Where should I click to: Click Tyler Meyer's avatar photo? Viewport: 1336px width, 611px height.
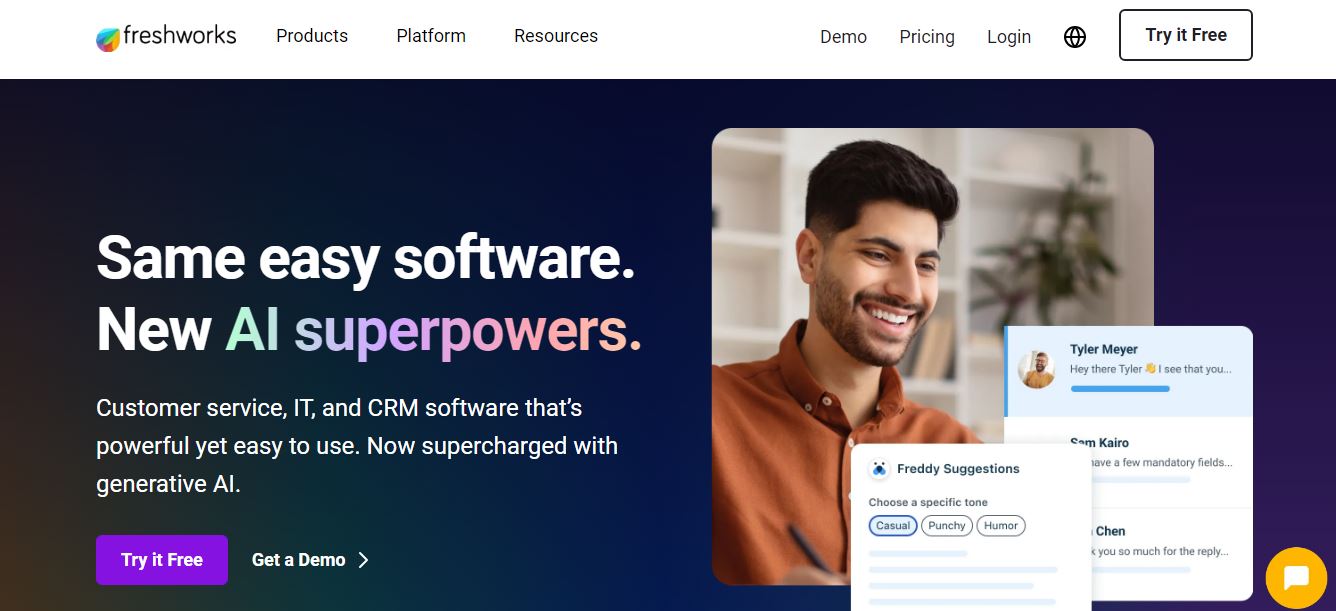point(1036,369)
